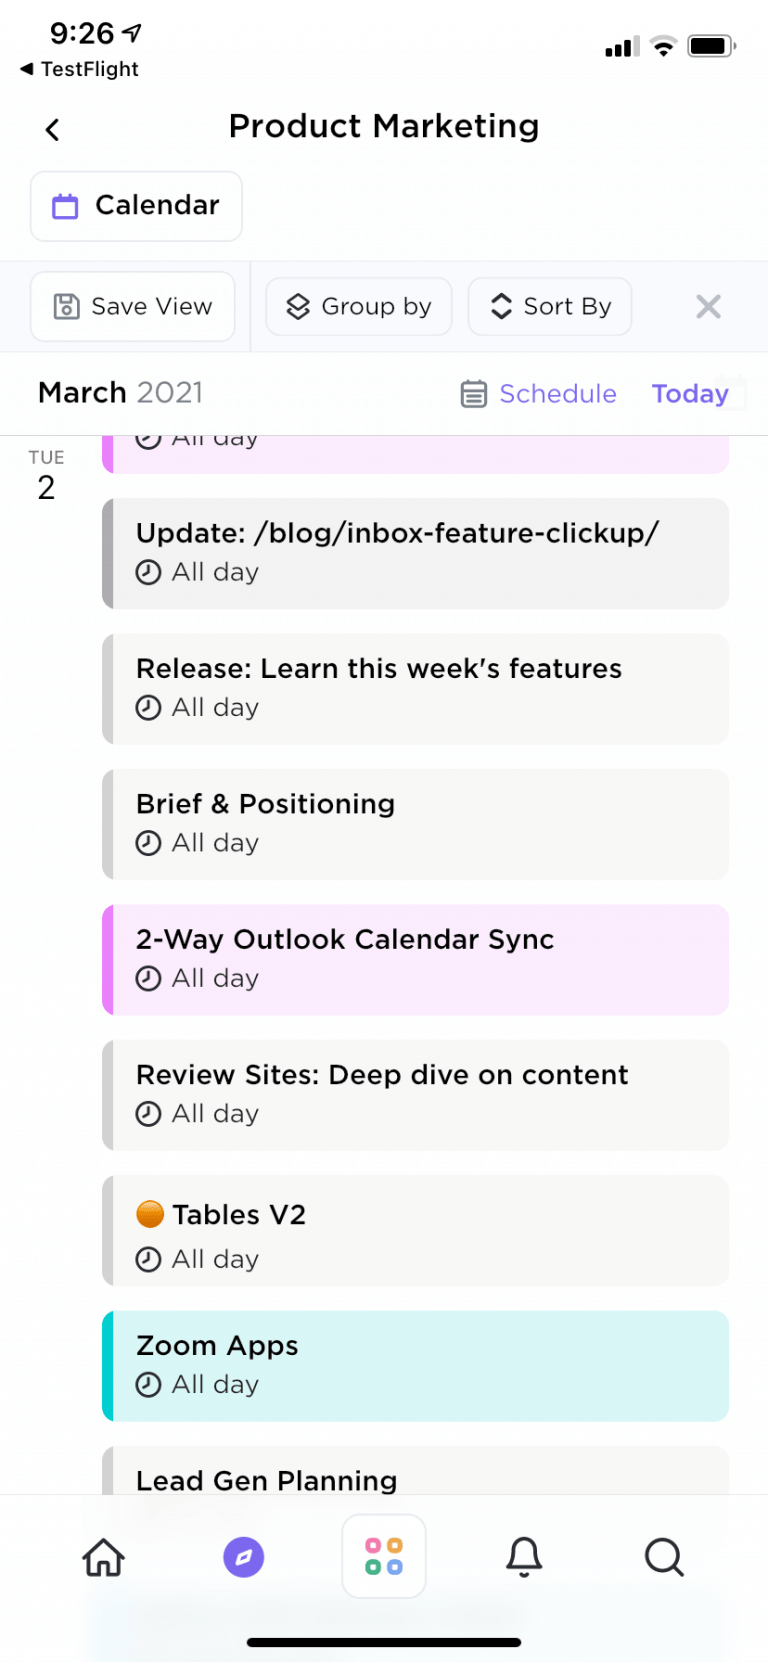Open the apps grid icon in bottom bar
768x1662 pixels.
click(x=383, y=1556)
